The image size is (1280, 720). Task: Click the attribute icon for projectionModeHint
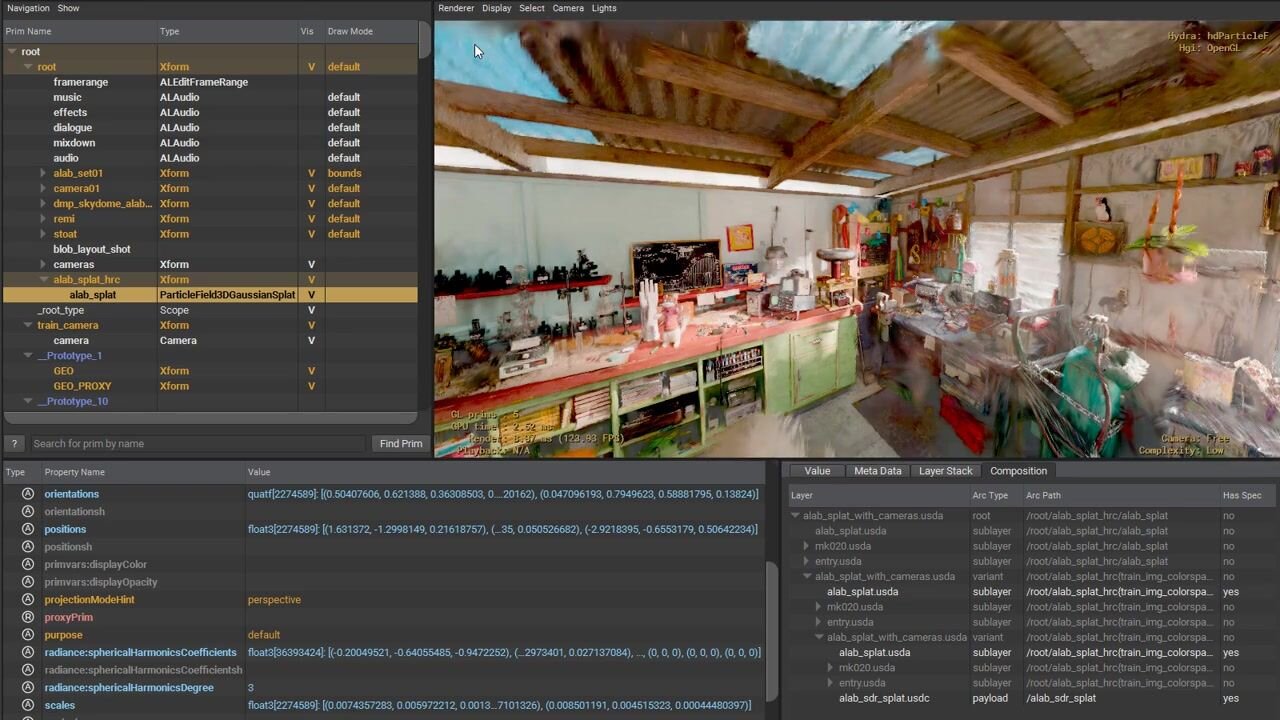tap(28, 600)
